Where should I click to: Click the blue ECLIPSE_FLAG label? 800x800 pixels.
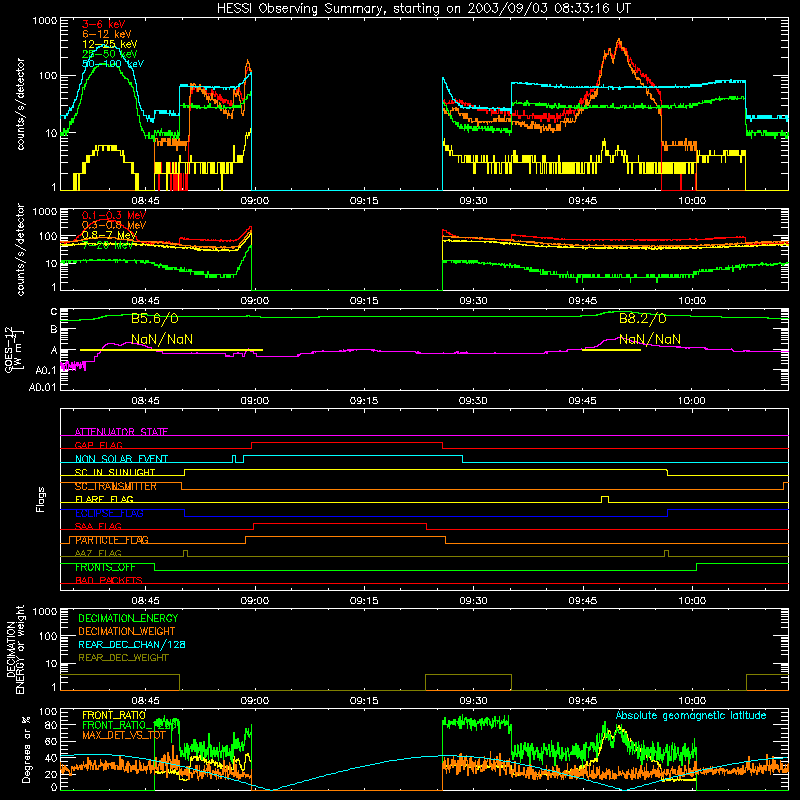(109, 513)
